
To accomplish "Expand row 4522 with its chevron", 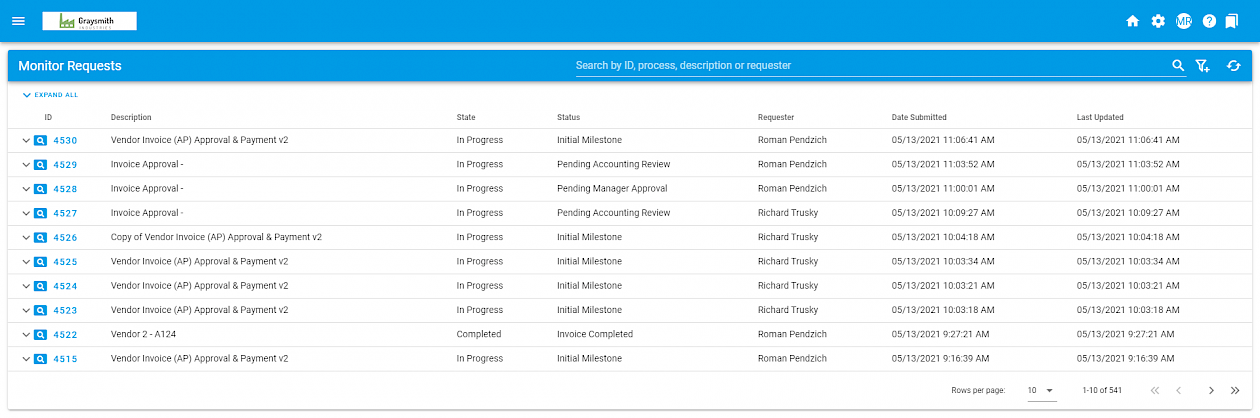I will pyautogui.click(x=26, y=335).
